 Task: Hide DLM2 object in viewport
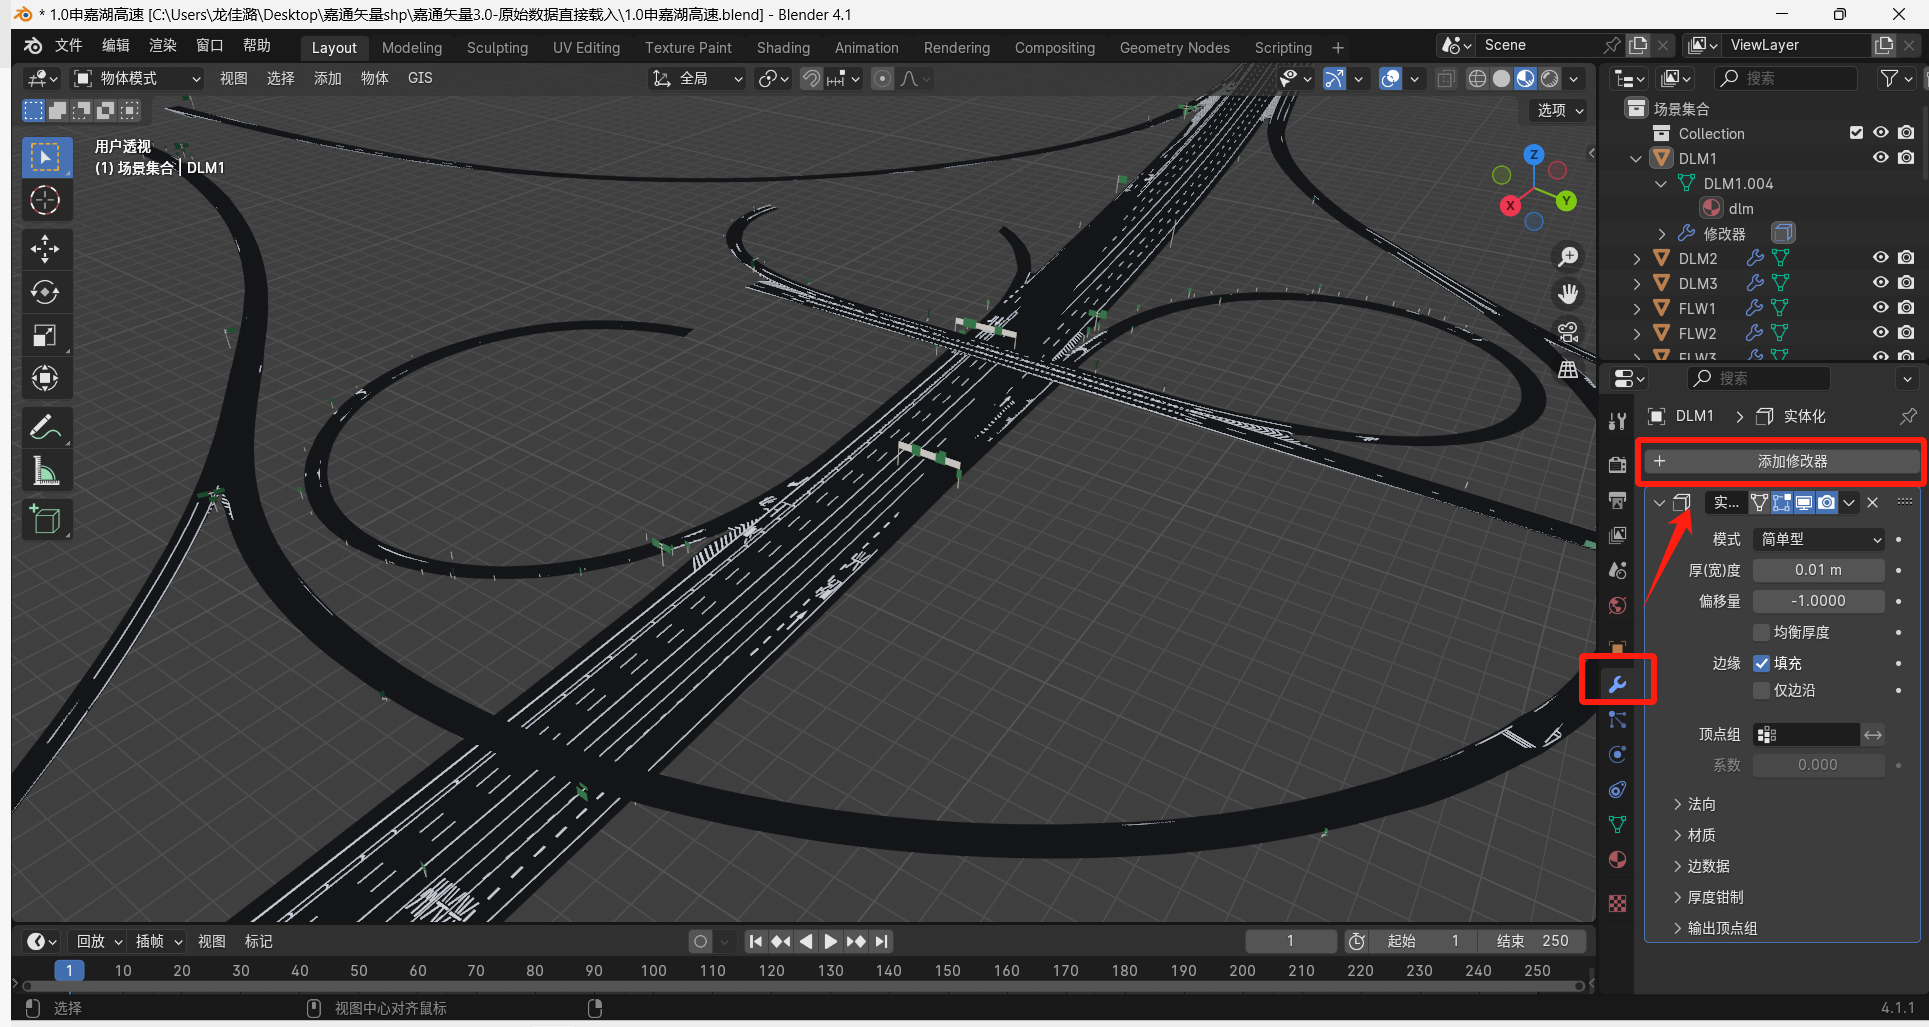click(x=1881, y=258)
